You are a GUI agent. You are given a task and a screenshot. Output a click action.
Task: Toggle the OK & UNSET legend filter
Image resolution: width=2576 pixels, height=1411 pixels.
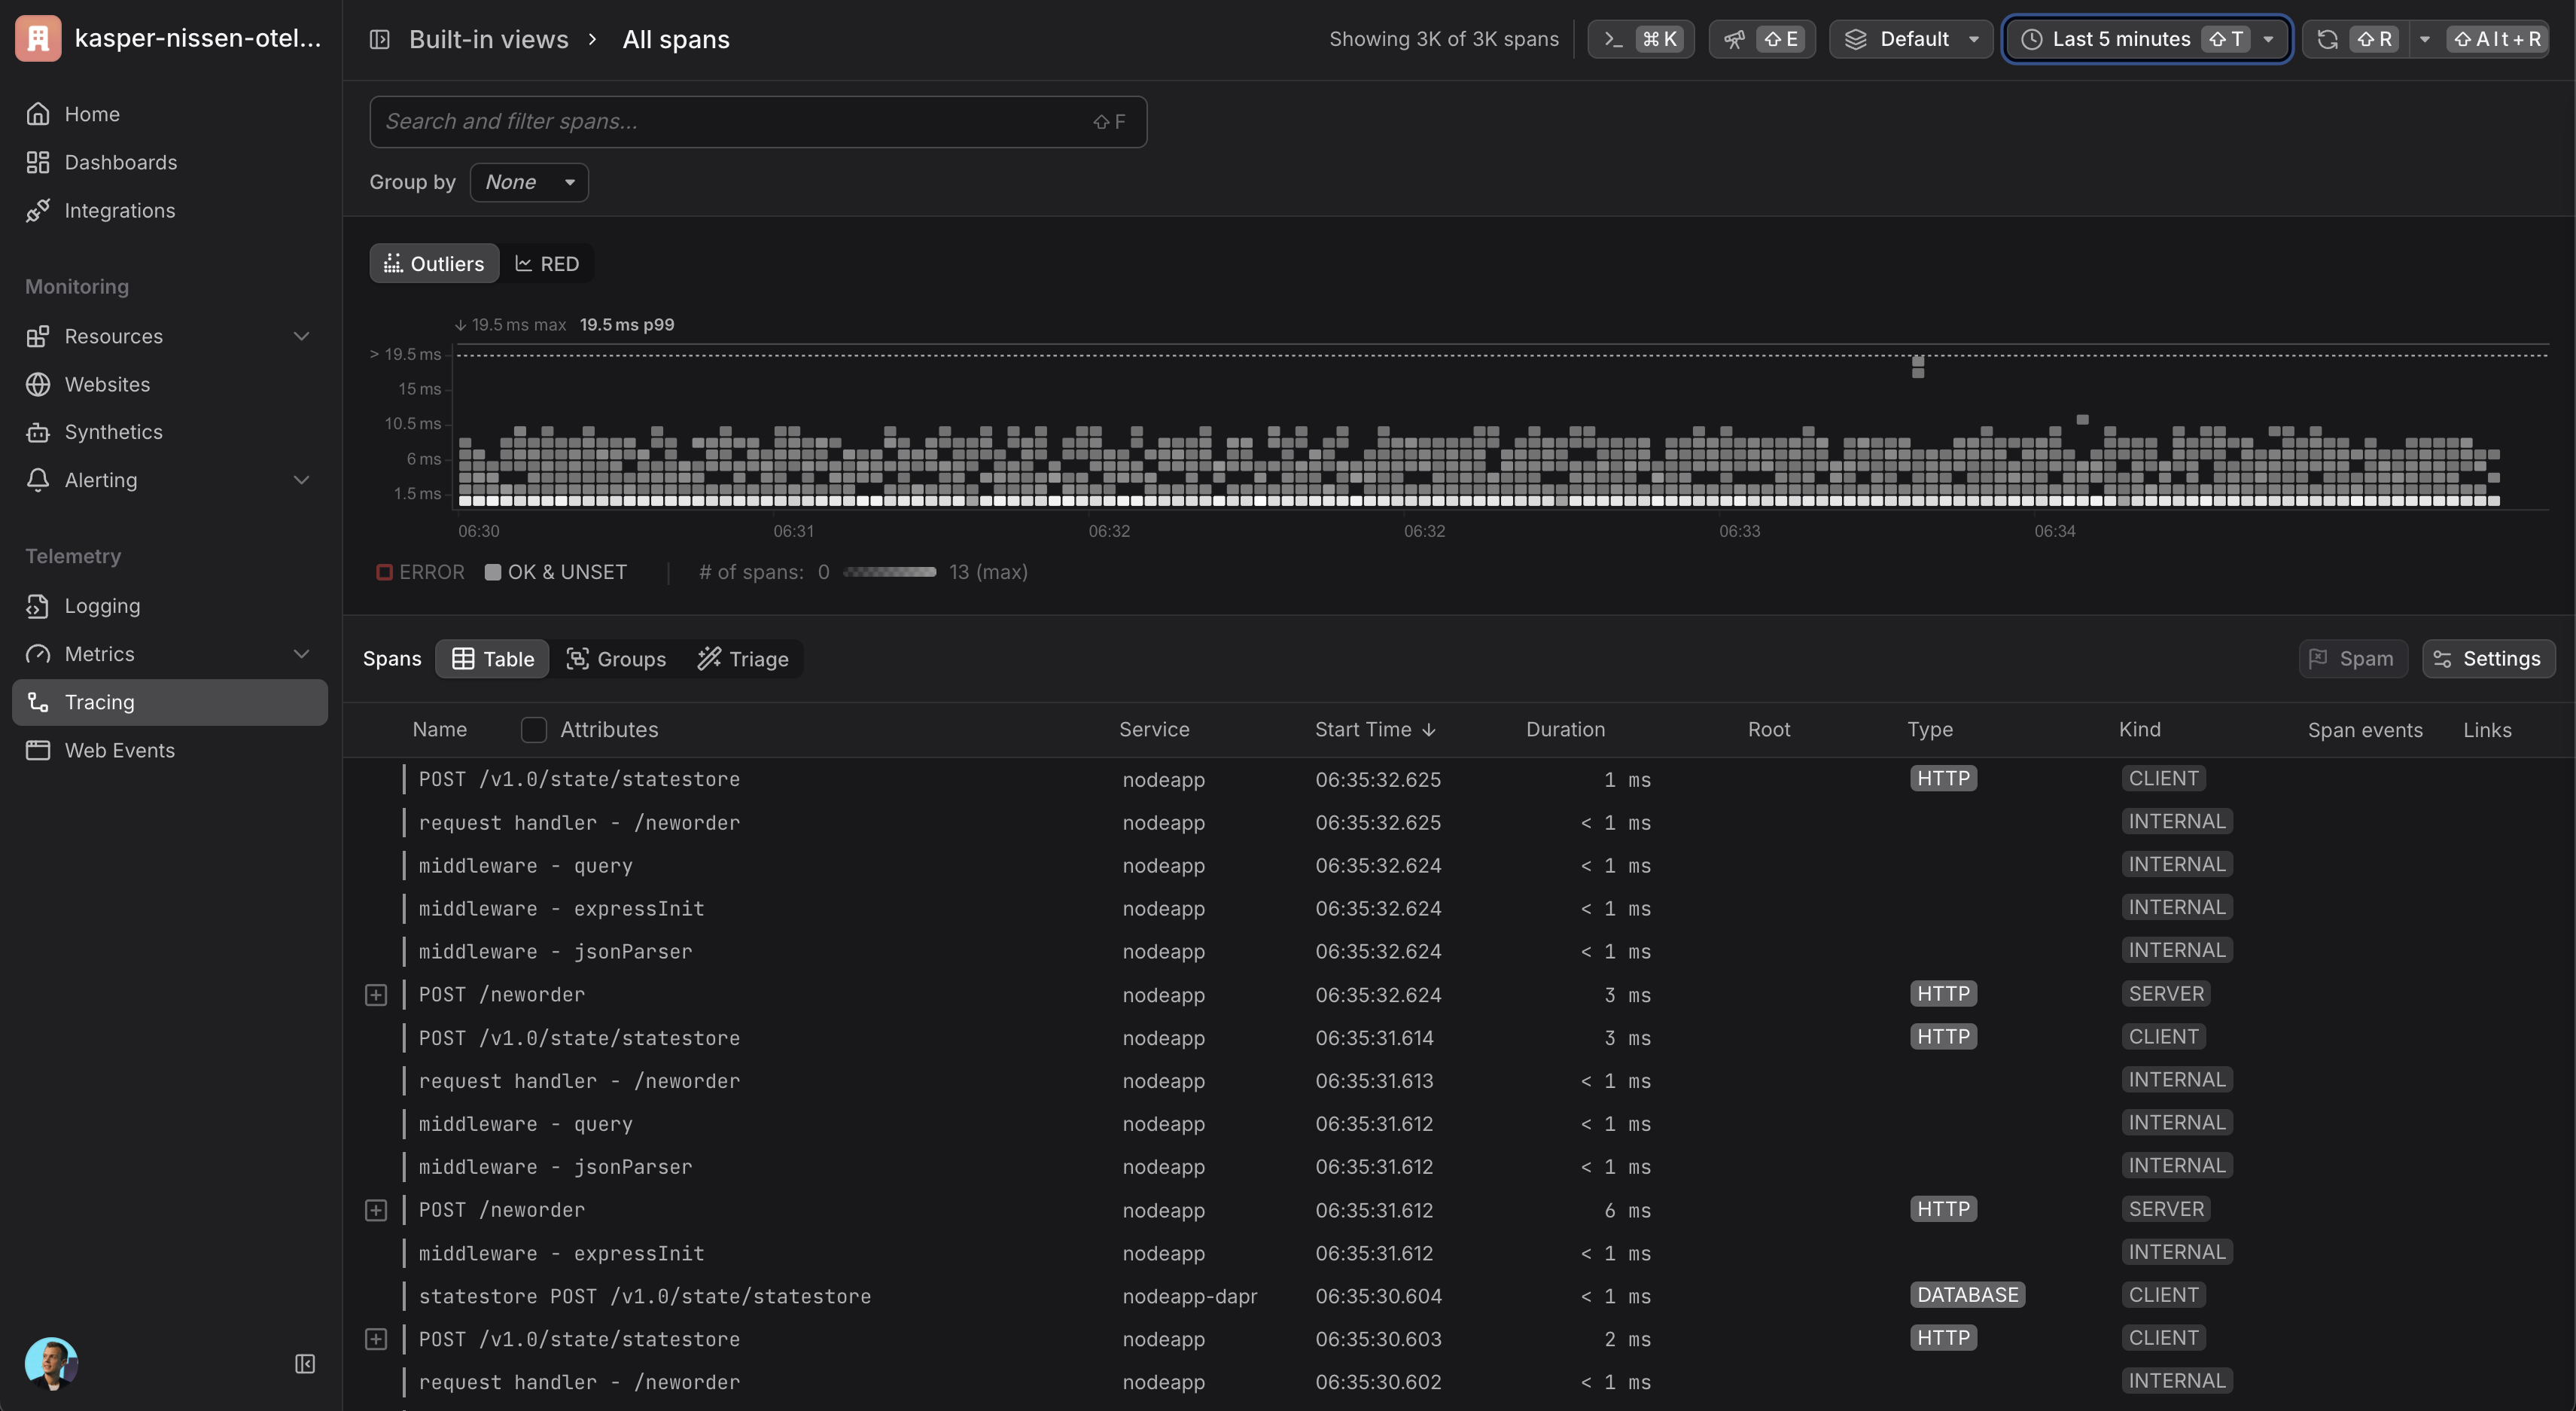pos(556,572)
